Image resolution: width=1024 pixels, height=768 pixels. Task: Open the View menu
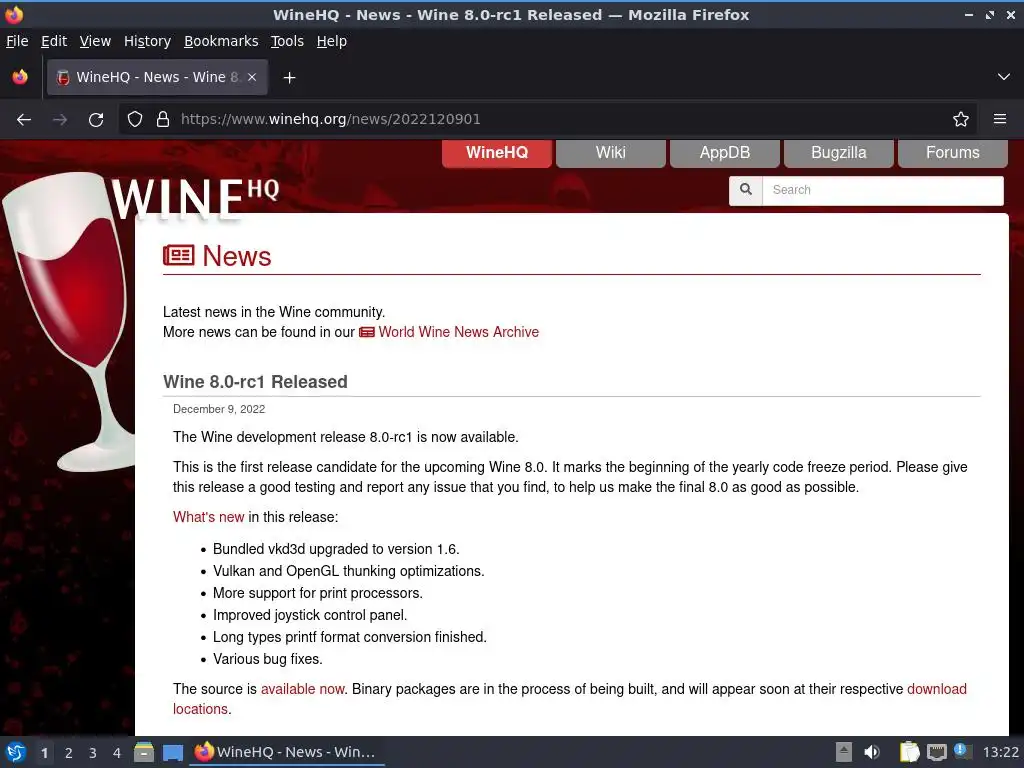tap(95, 41)
